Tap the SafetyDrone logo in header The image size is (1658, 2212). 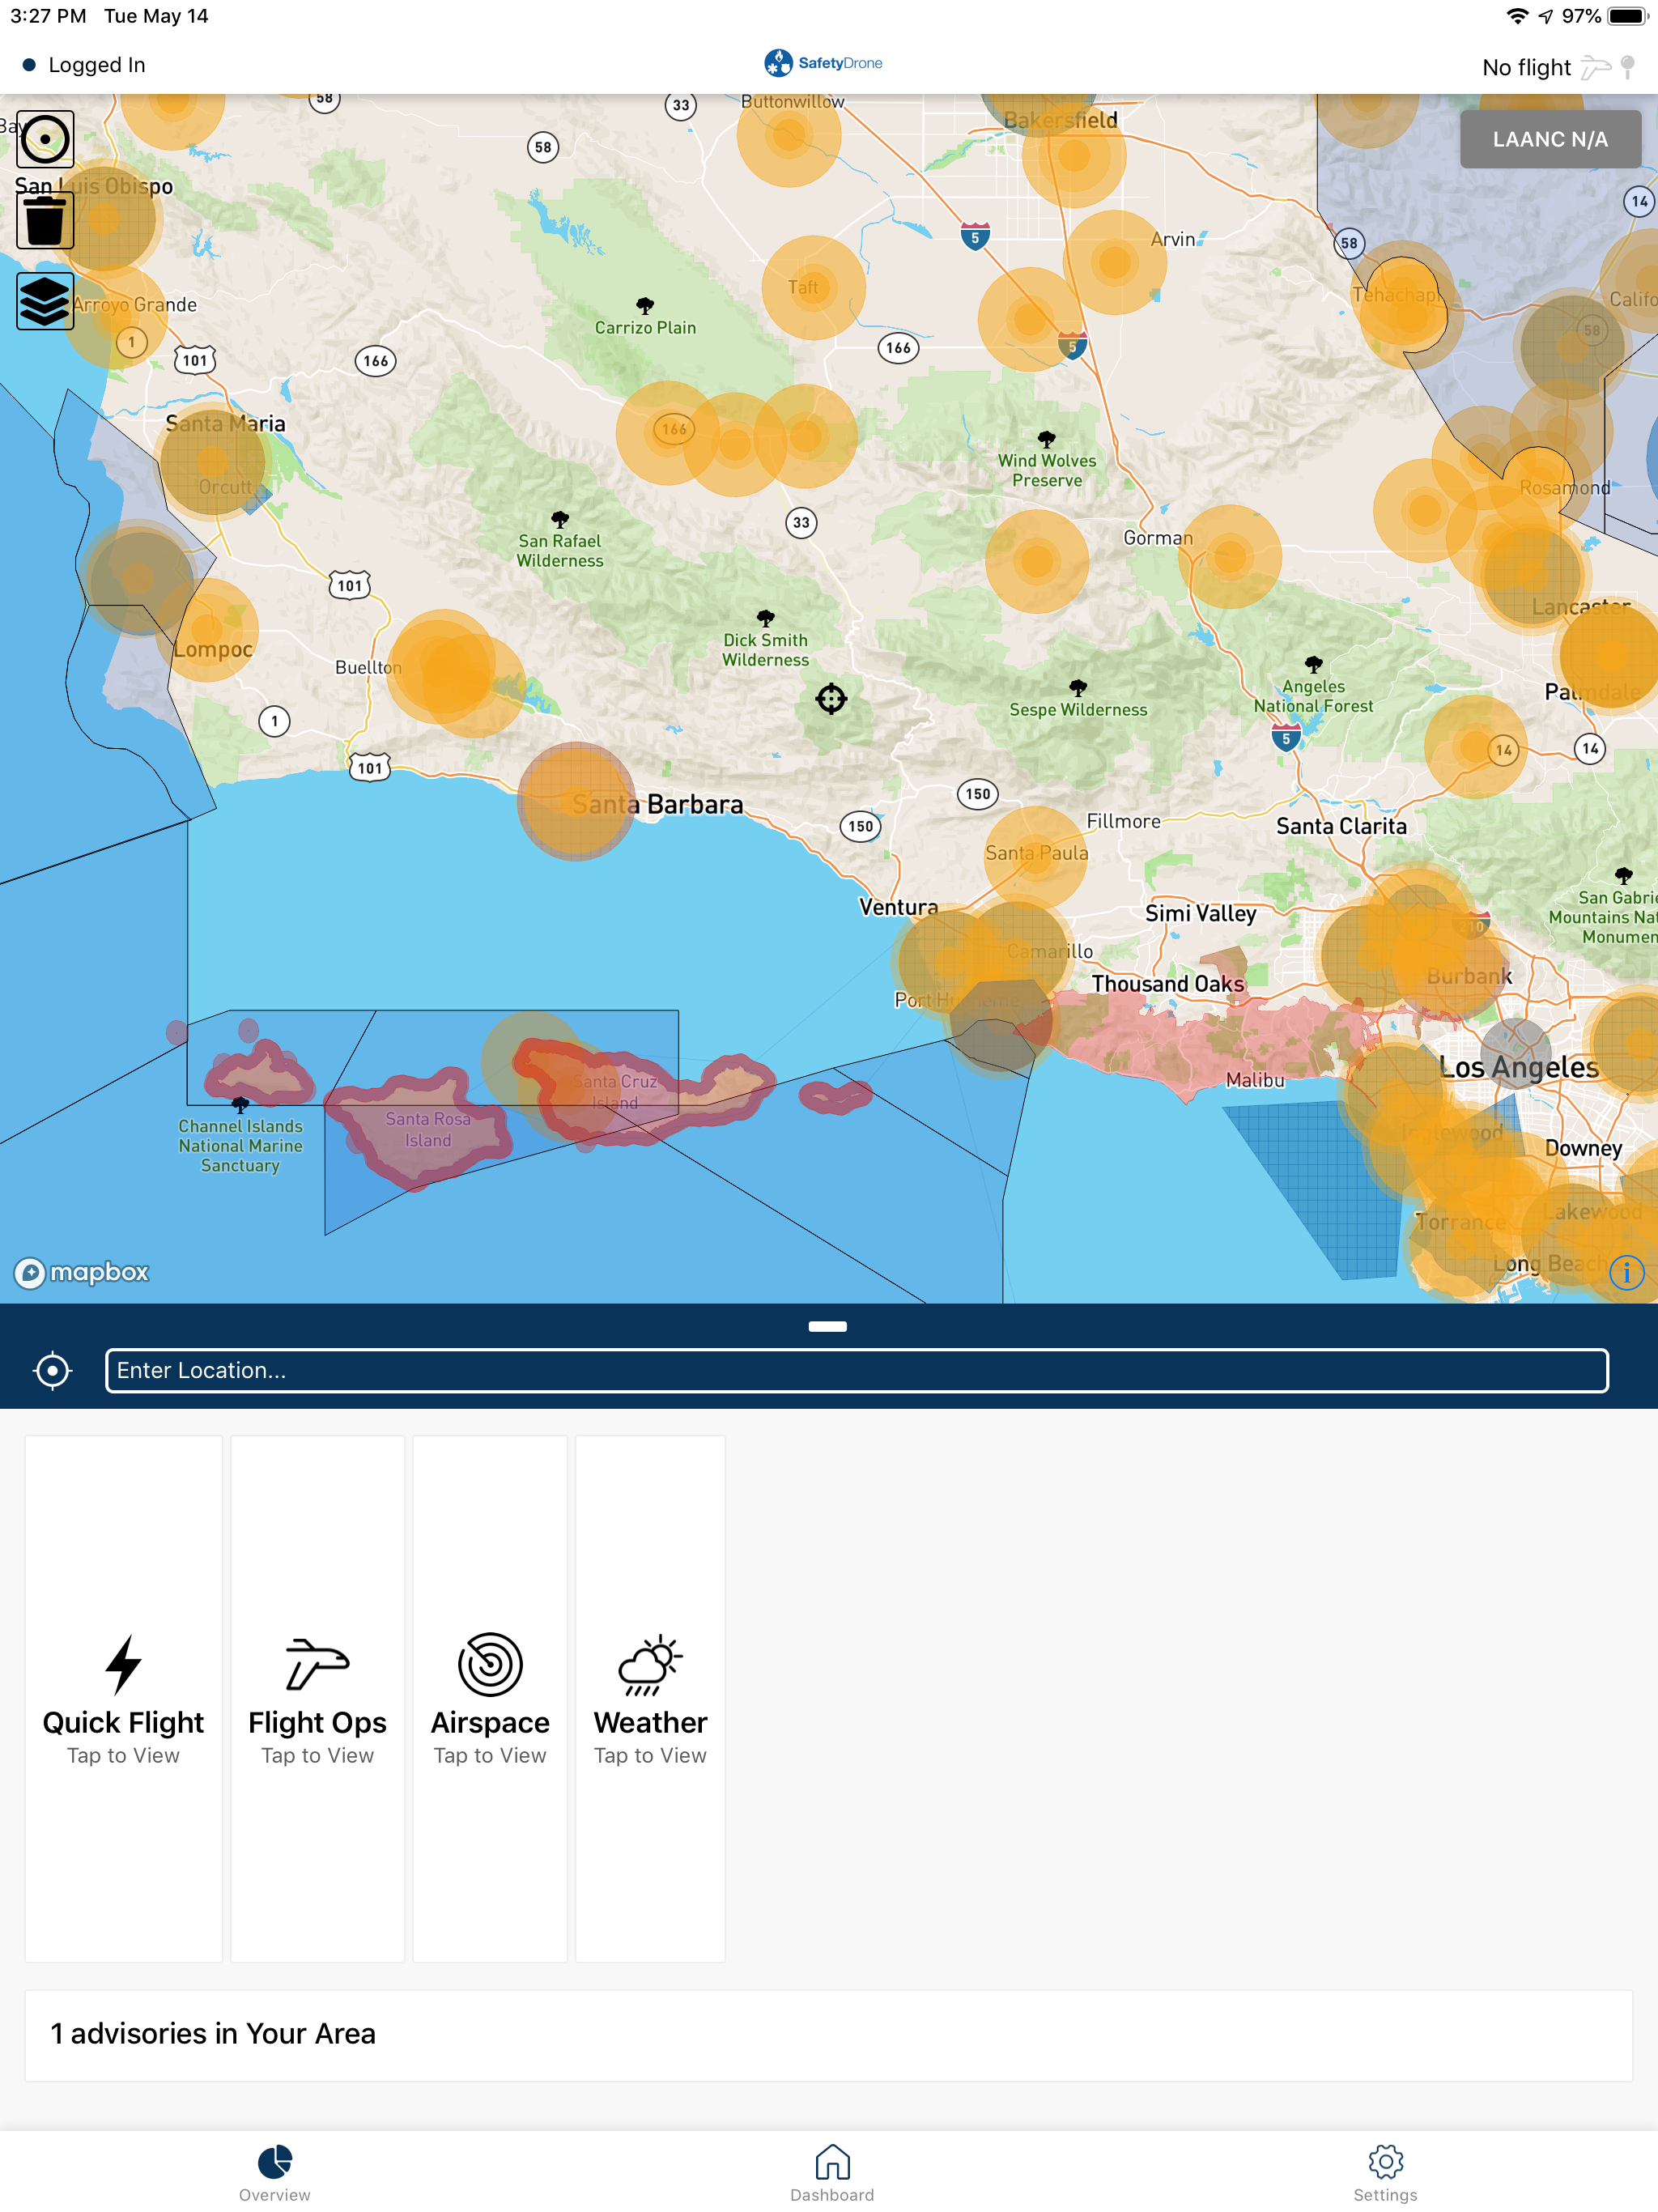tap(823, 63)
